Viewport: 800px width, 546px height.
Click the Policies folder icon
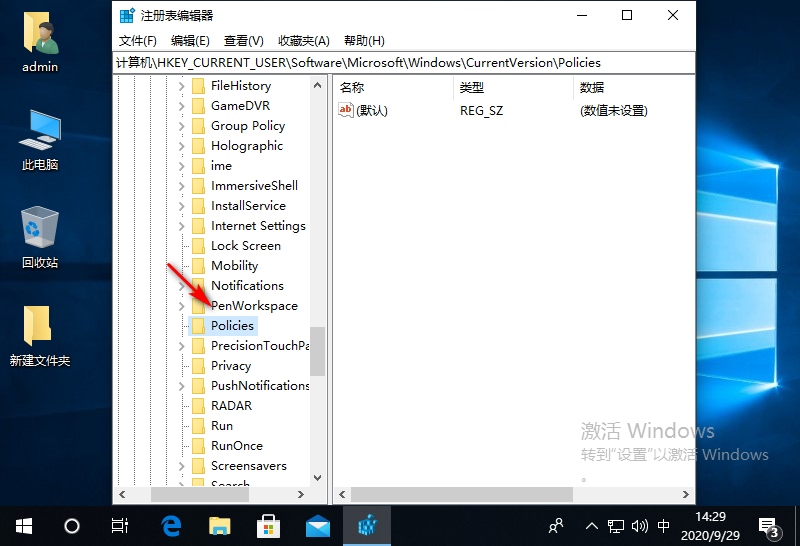198,326
